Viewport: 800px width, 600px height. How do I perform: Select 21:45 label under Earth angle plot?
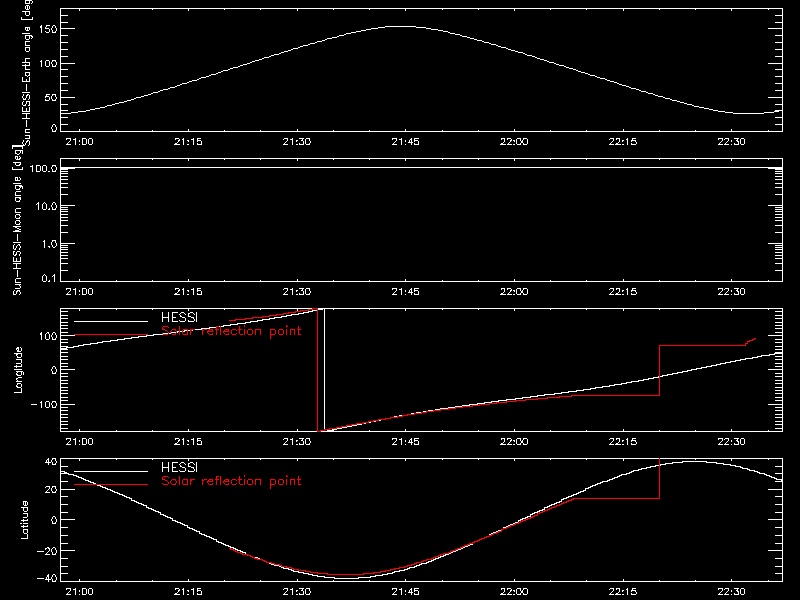(406, 142)
